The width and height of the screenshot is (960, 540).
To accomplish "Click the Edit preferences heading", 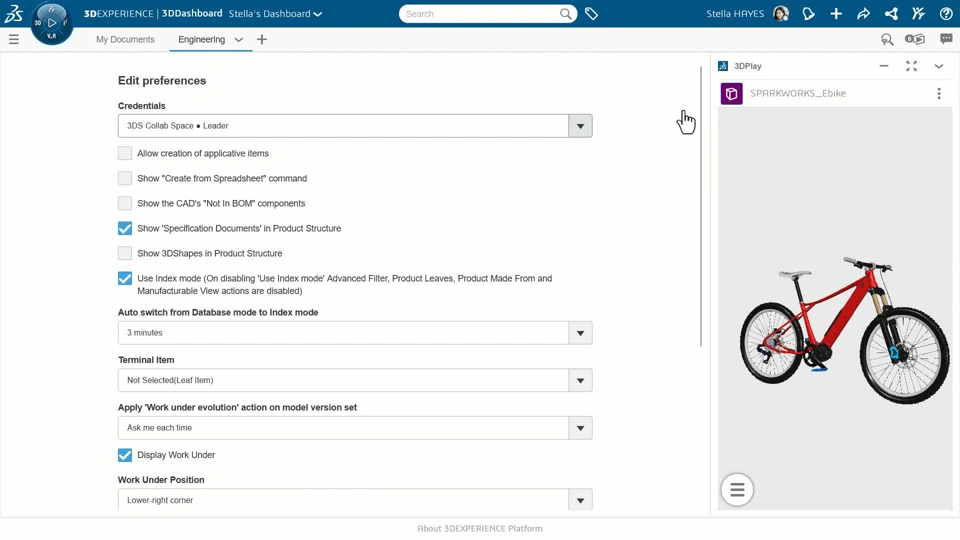I will coord(162,81).
